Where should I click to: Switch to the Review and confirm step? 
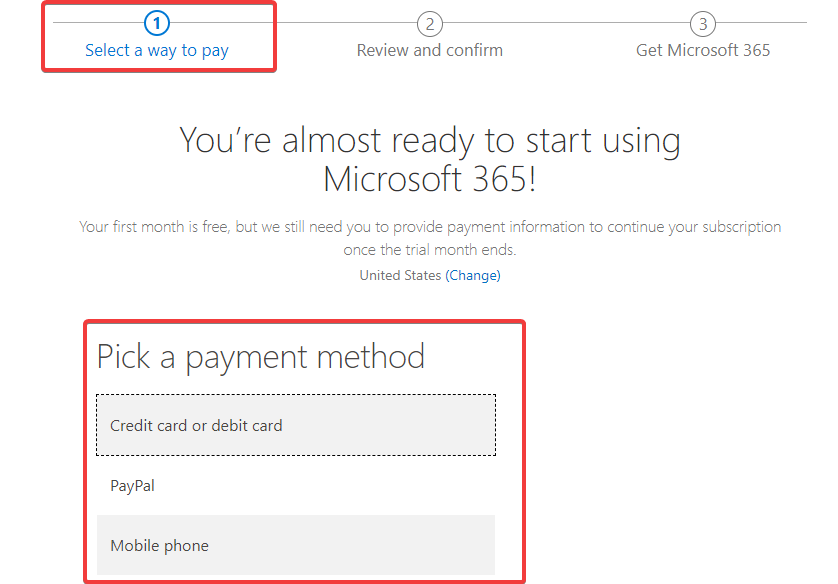tap(429, 49)
